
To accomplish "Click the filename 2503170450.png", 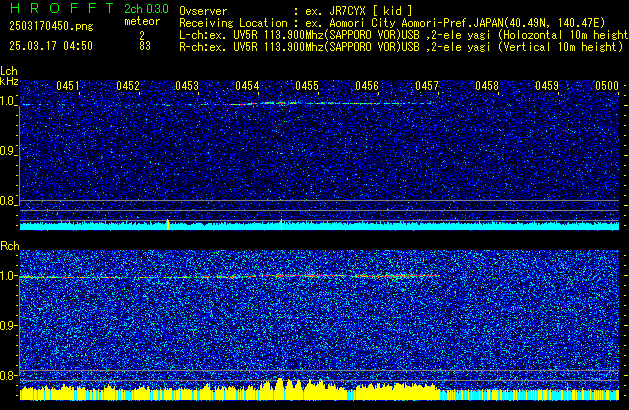I will tap(51, 26).
